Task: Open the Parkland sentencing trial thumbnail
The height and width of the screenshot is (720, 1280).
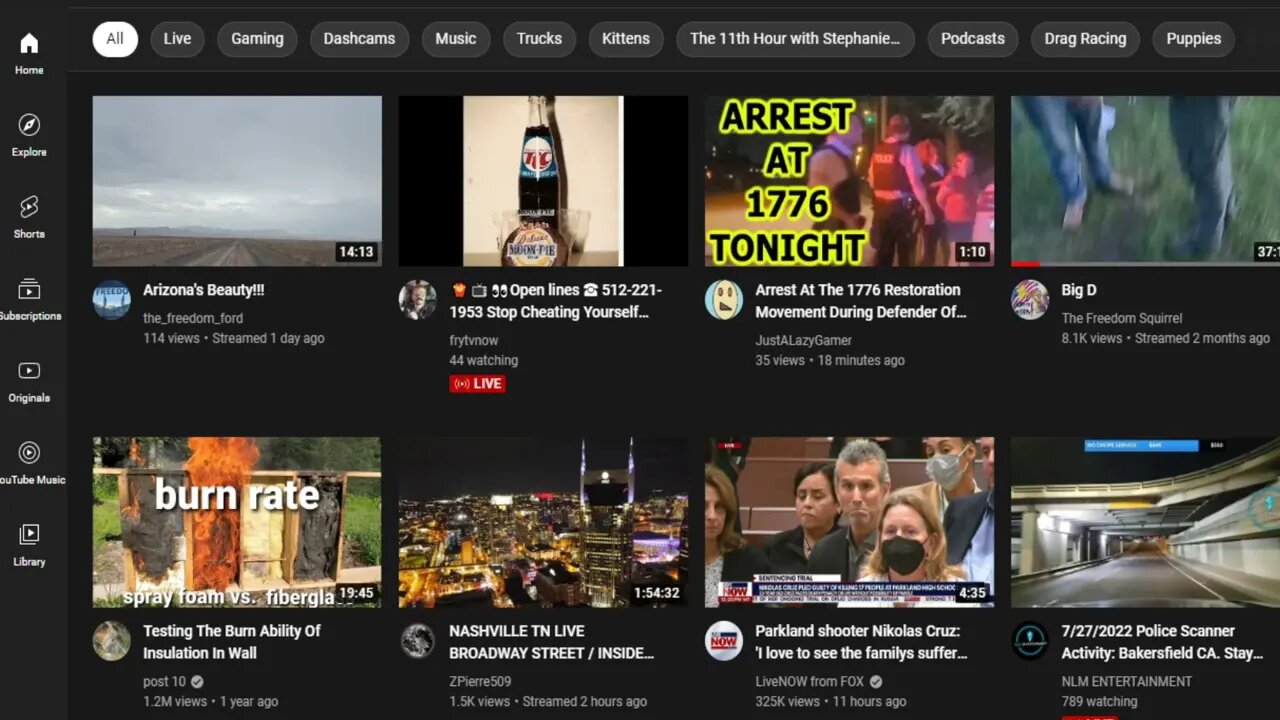Action: tap(849, 522)
